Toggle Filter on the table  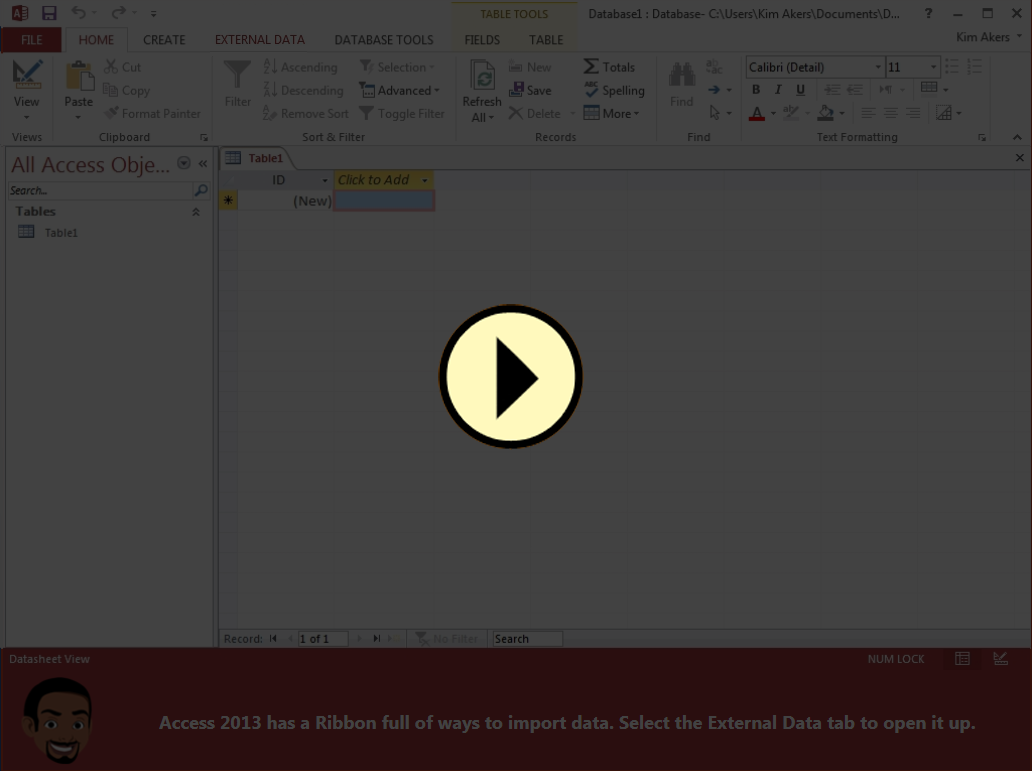click(x=402, y=113)
